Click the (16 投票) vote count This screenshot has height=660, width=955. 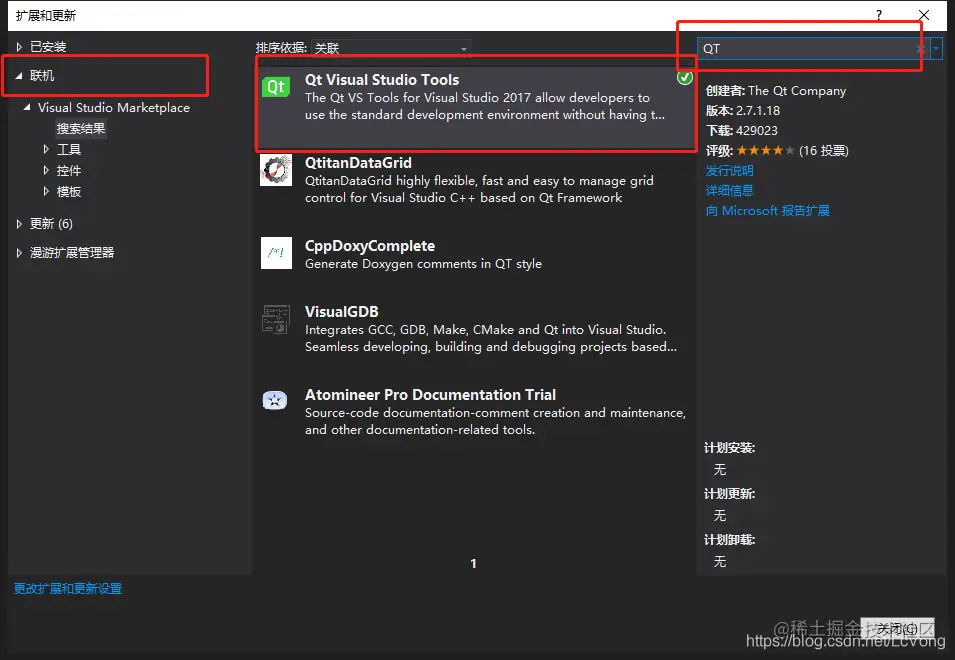(x=823, y=150)
